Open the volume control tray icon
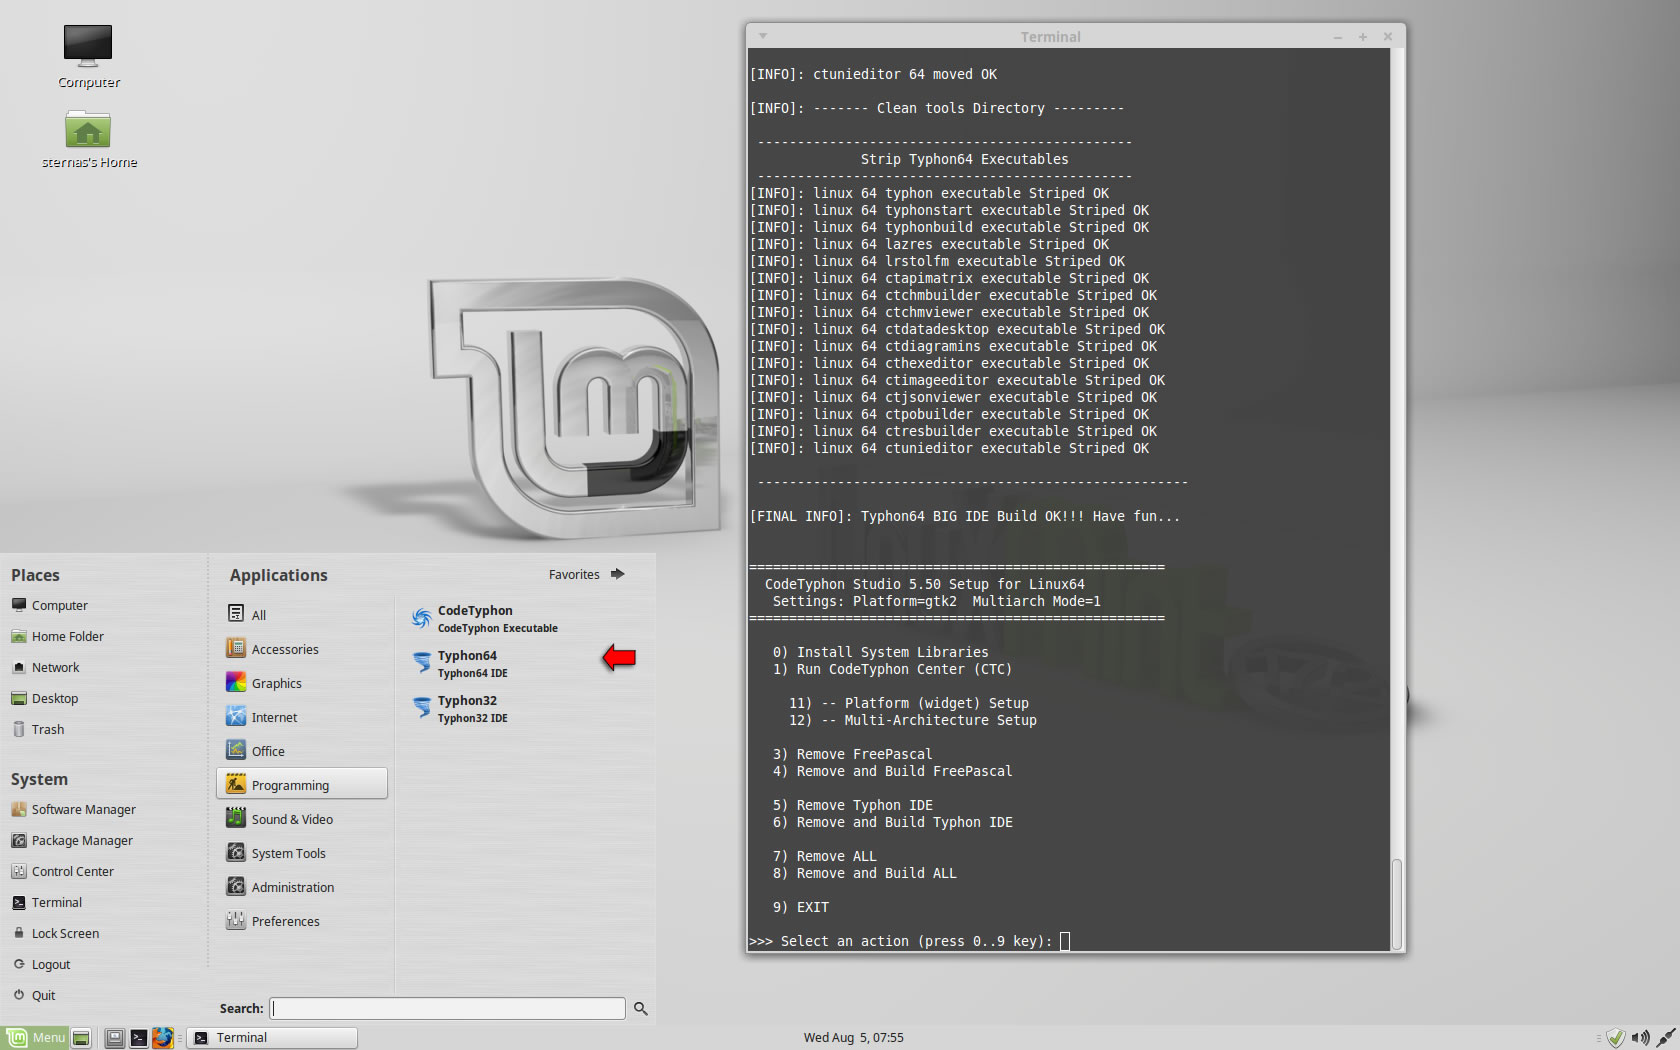The width and height of the screenshot is (1680, 1050). [1641, 1038]
